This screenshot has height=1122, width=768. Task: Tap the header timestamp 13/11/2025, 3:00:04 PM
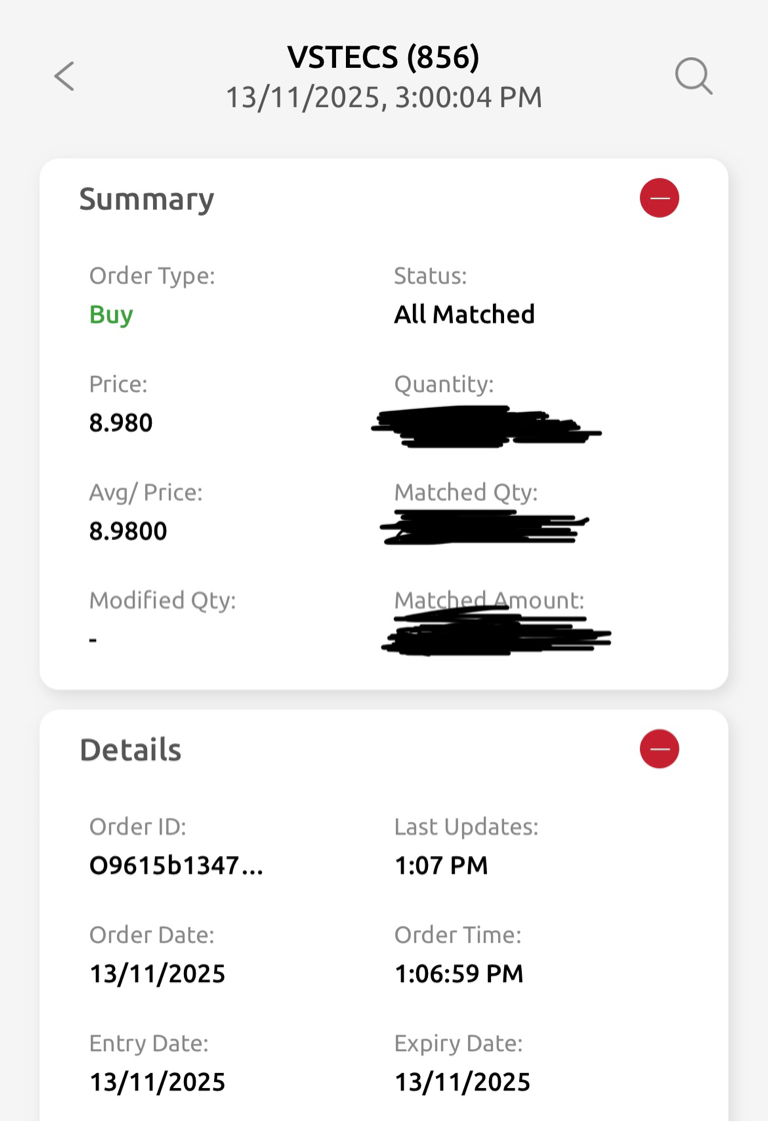click(383, 98)
